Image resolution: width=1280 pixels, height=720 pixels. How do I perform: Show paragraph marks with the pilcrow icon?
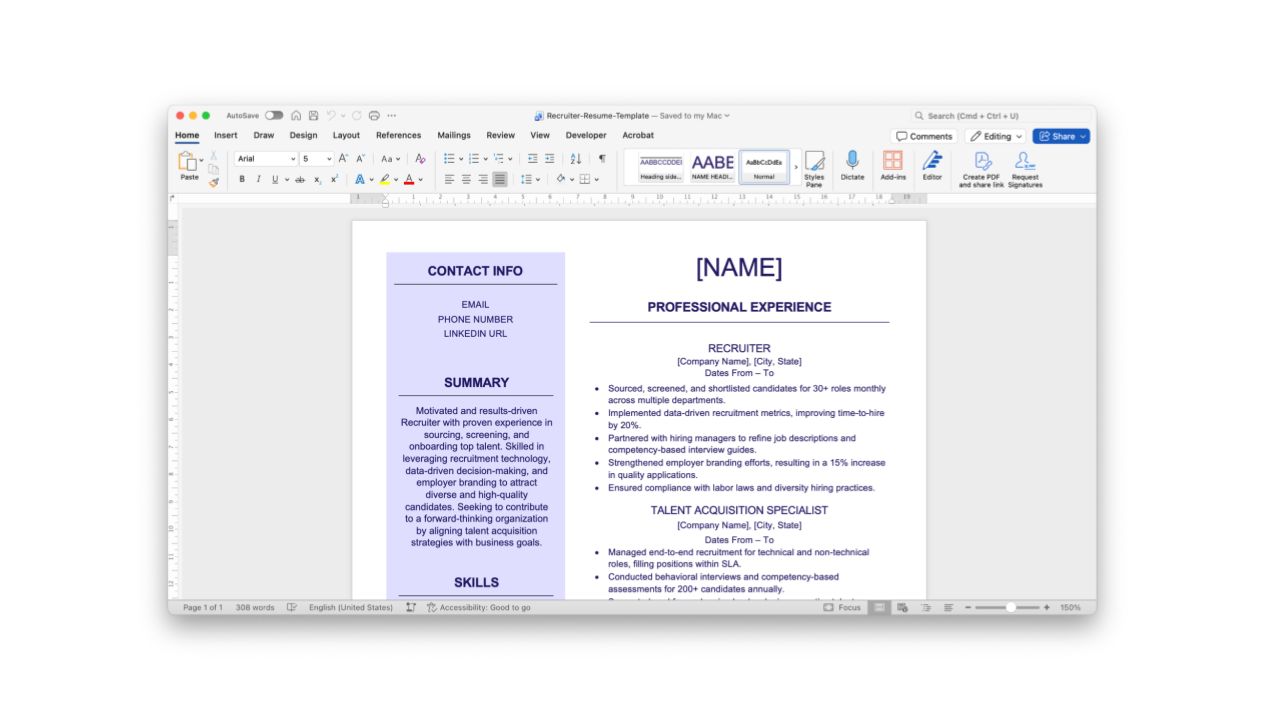pos(602,159)
